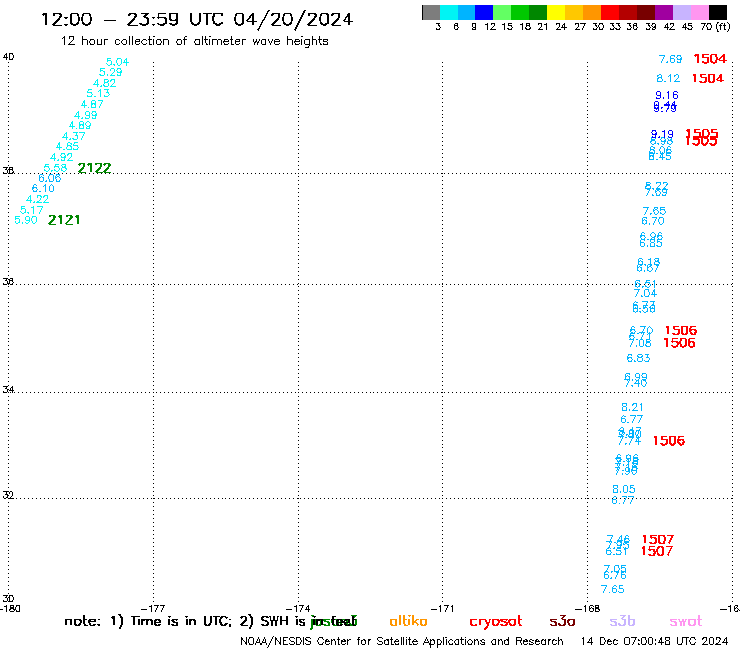Screen dimensions: 740x650
Task: Click the wave height value 6.10
Action: tap(43, 188)
